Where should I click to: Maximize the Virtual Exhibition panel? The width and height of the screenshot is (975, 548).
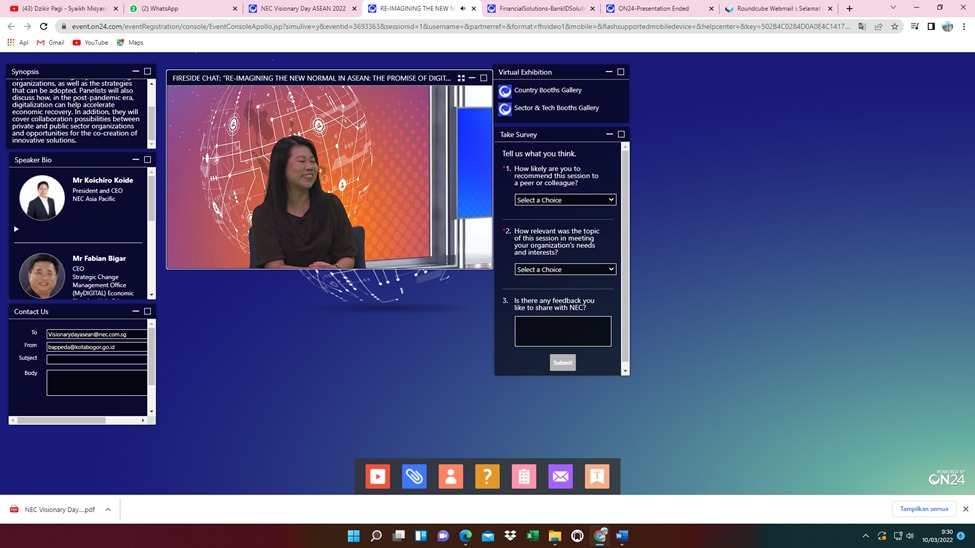(x=621, y=72)
